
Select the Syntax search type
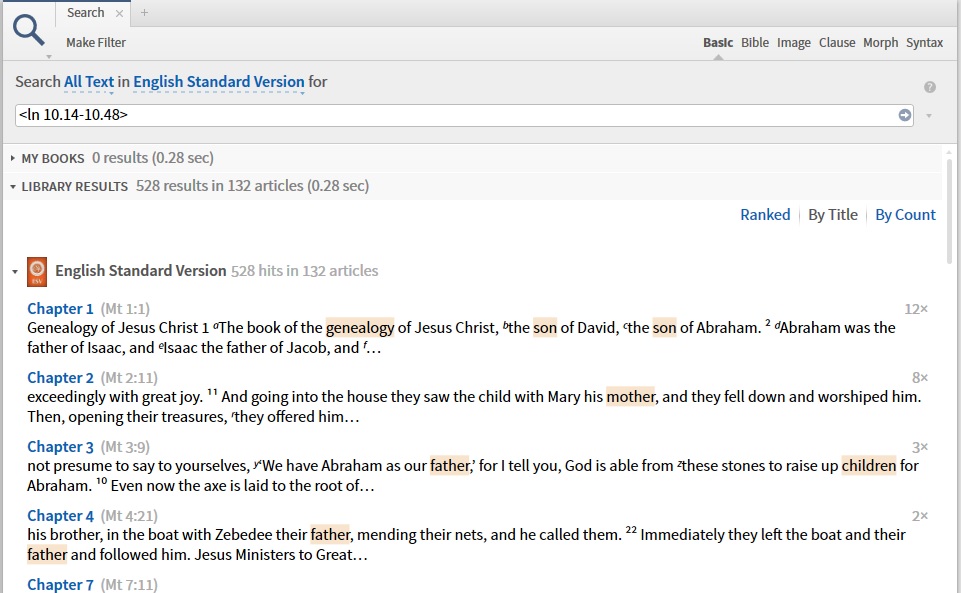point(924,42)
